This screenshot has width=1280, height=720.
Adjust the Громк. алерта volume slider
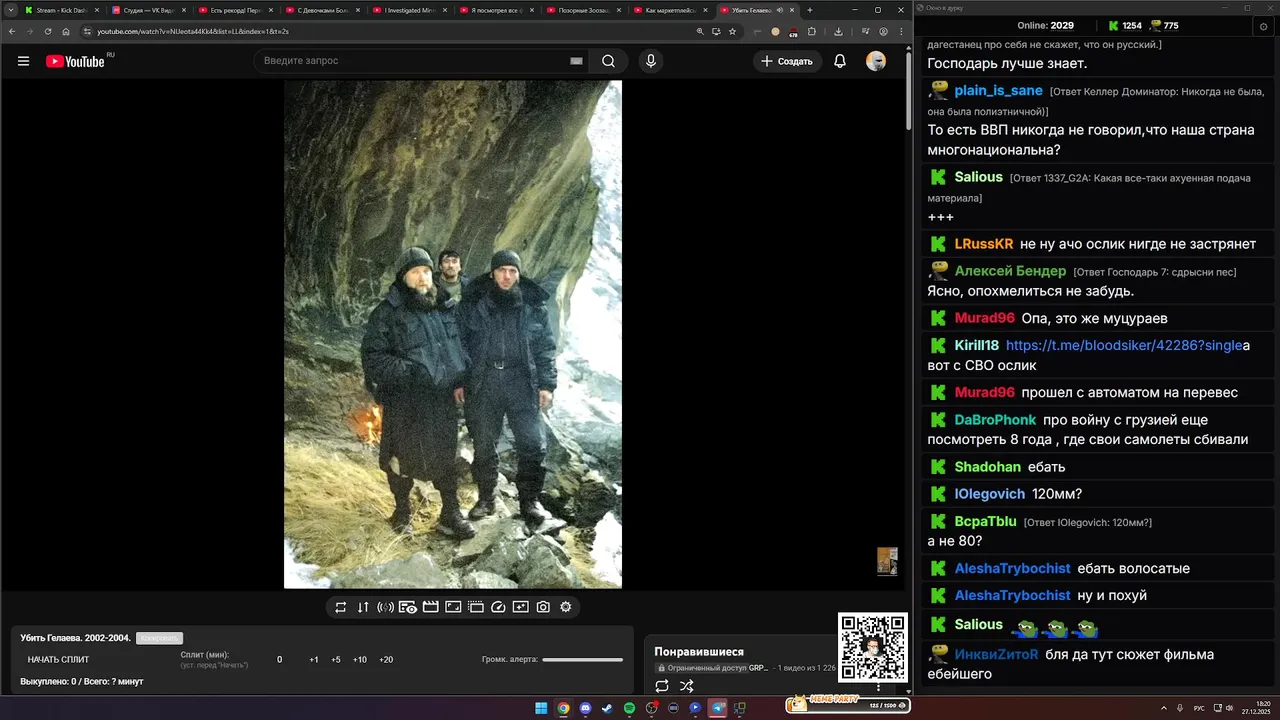click(582, 659)
